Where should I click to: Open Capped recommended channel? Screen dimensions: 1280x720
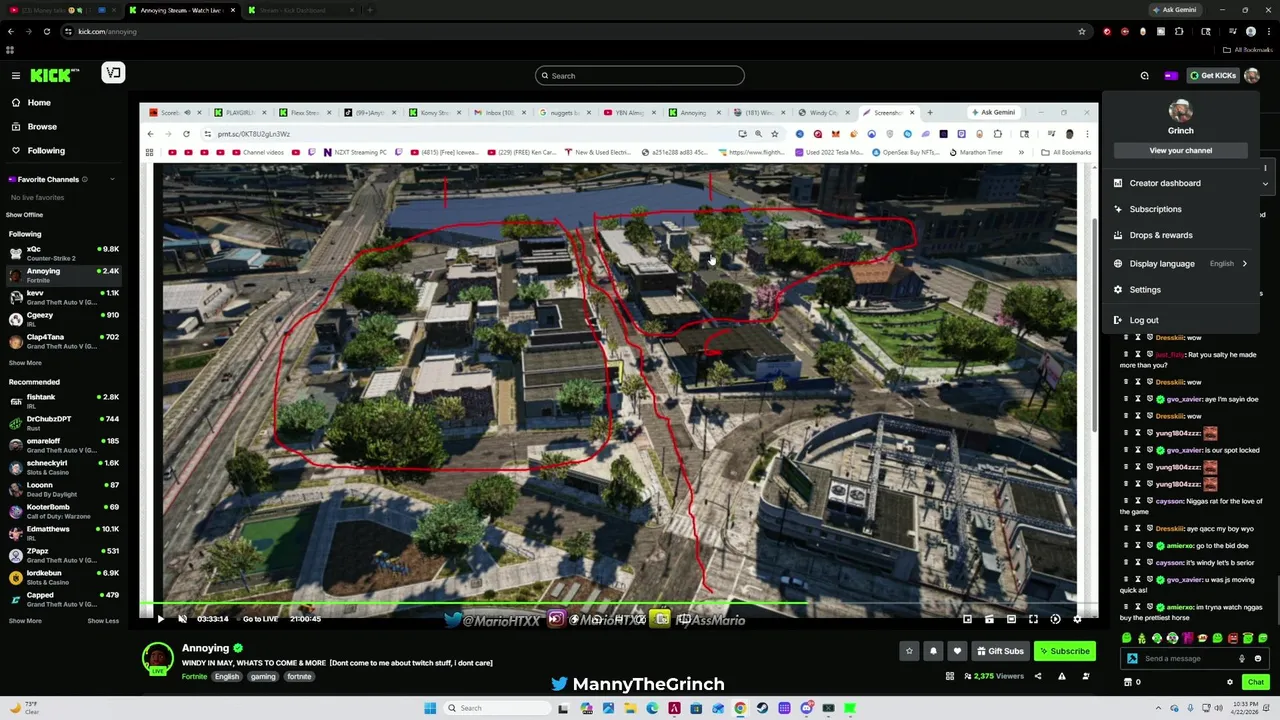point(63,599)
